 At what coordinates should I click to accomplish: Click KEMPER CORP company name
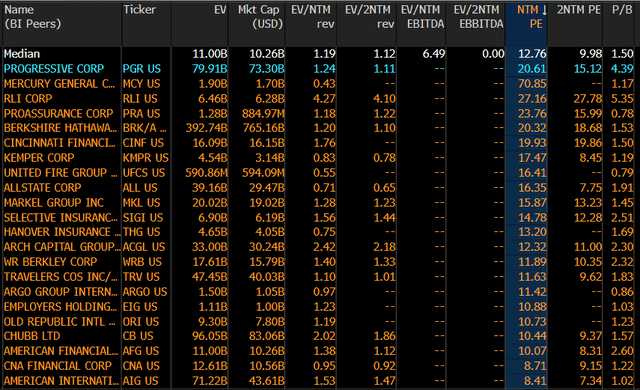tap(39, 158)
